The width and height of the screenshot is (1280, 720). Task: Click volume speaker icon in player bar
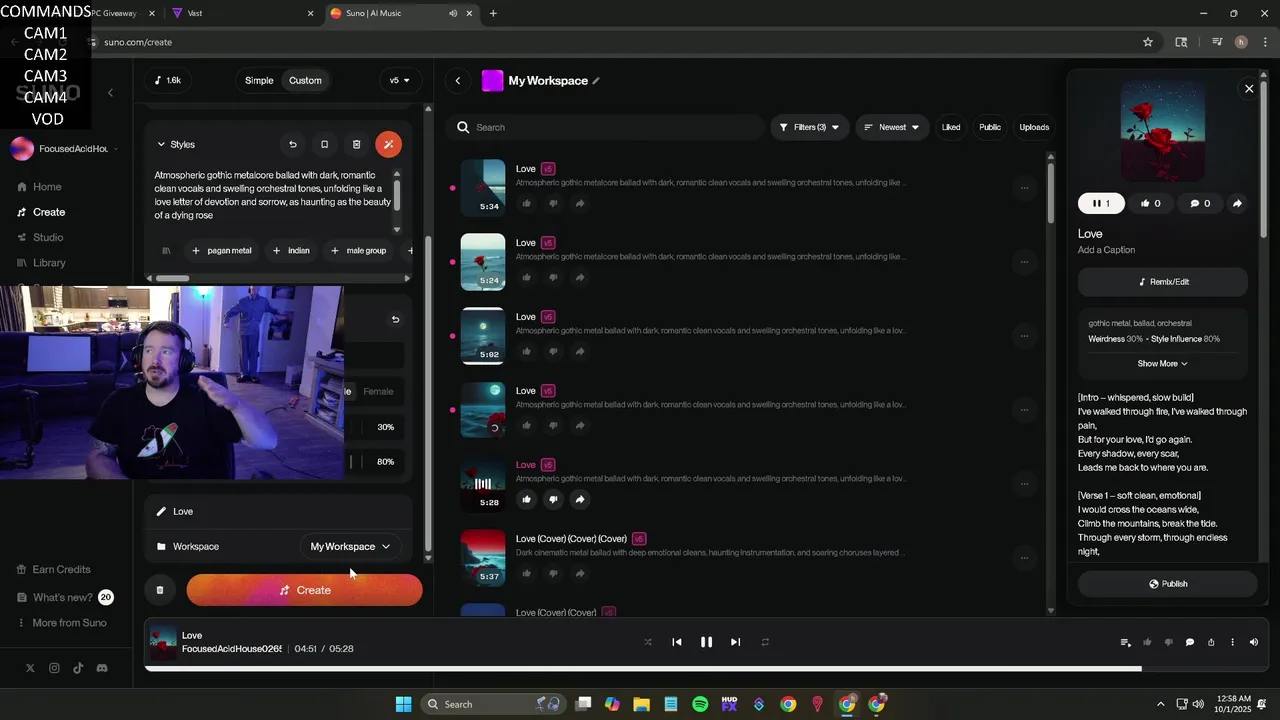click(1254, 642)
